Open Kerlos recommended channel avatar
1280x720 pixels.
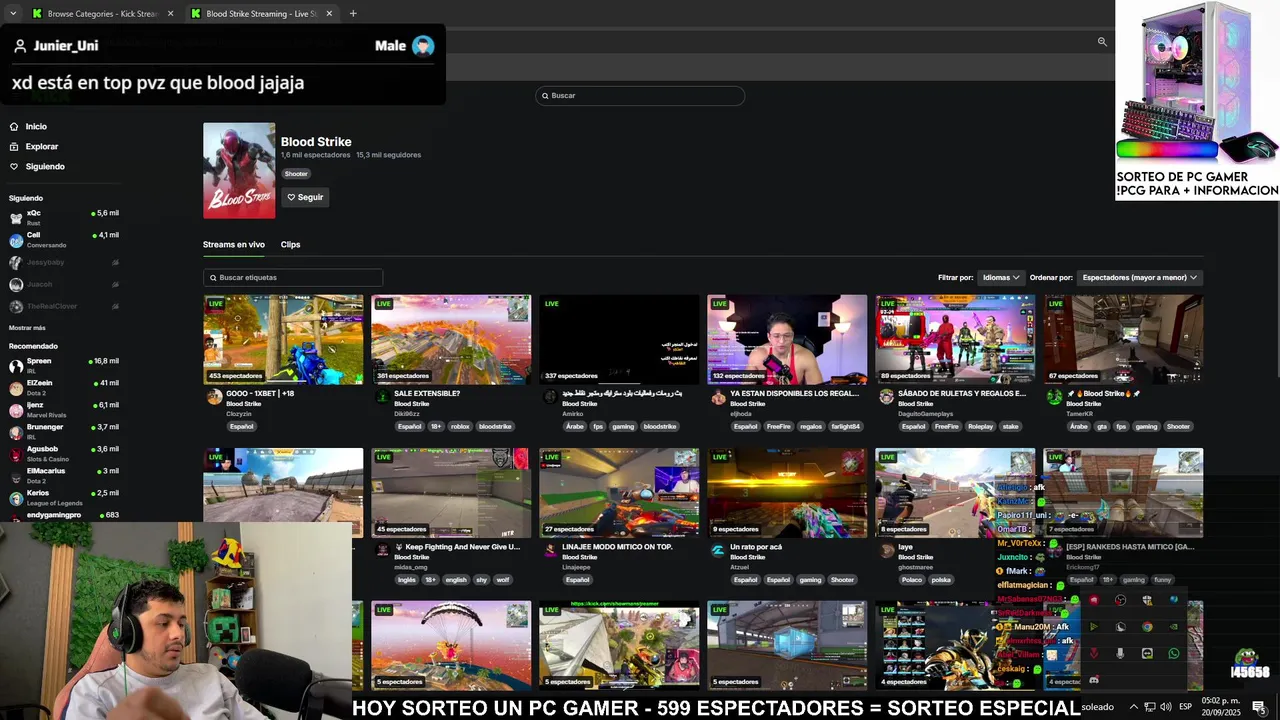(x=16, y=498)
